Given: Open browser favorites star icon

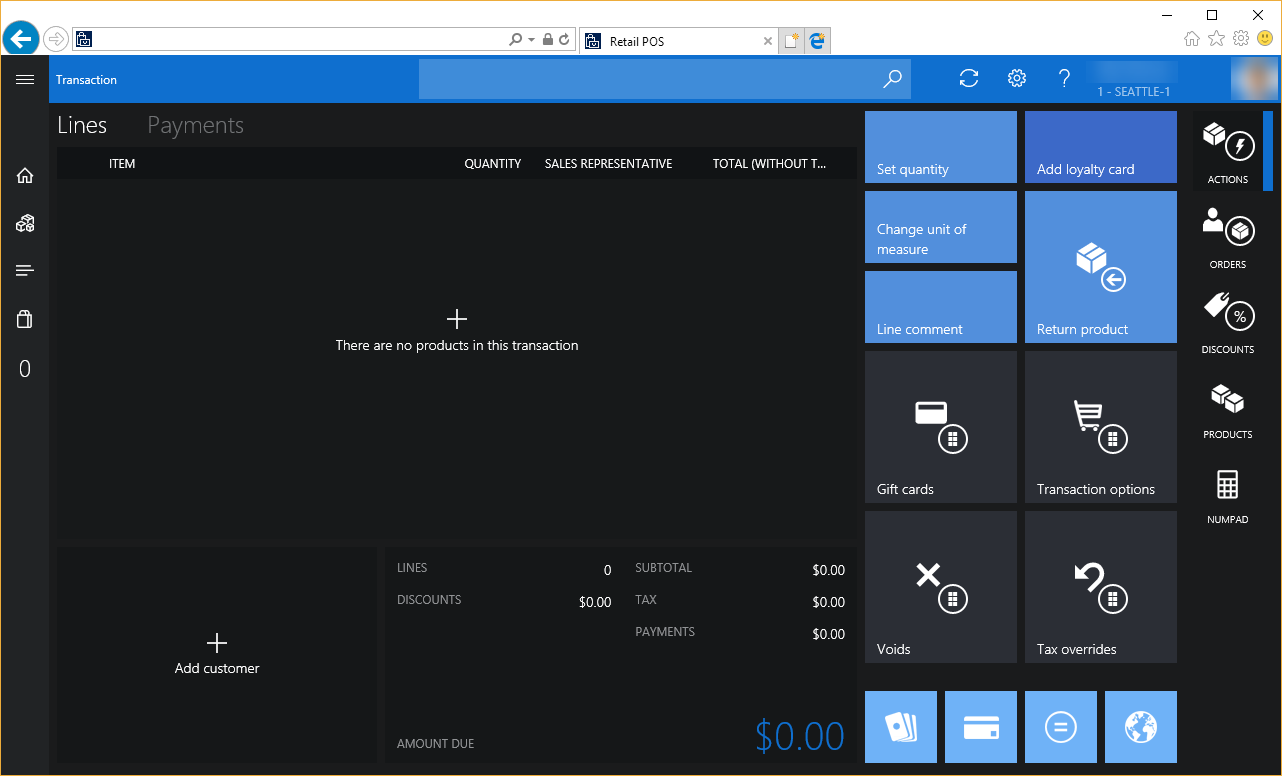Looking at the screenshot, I should click(1216, 38).
